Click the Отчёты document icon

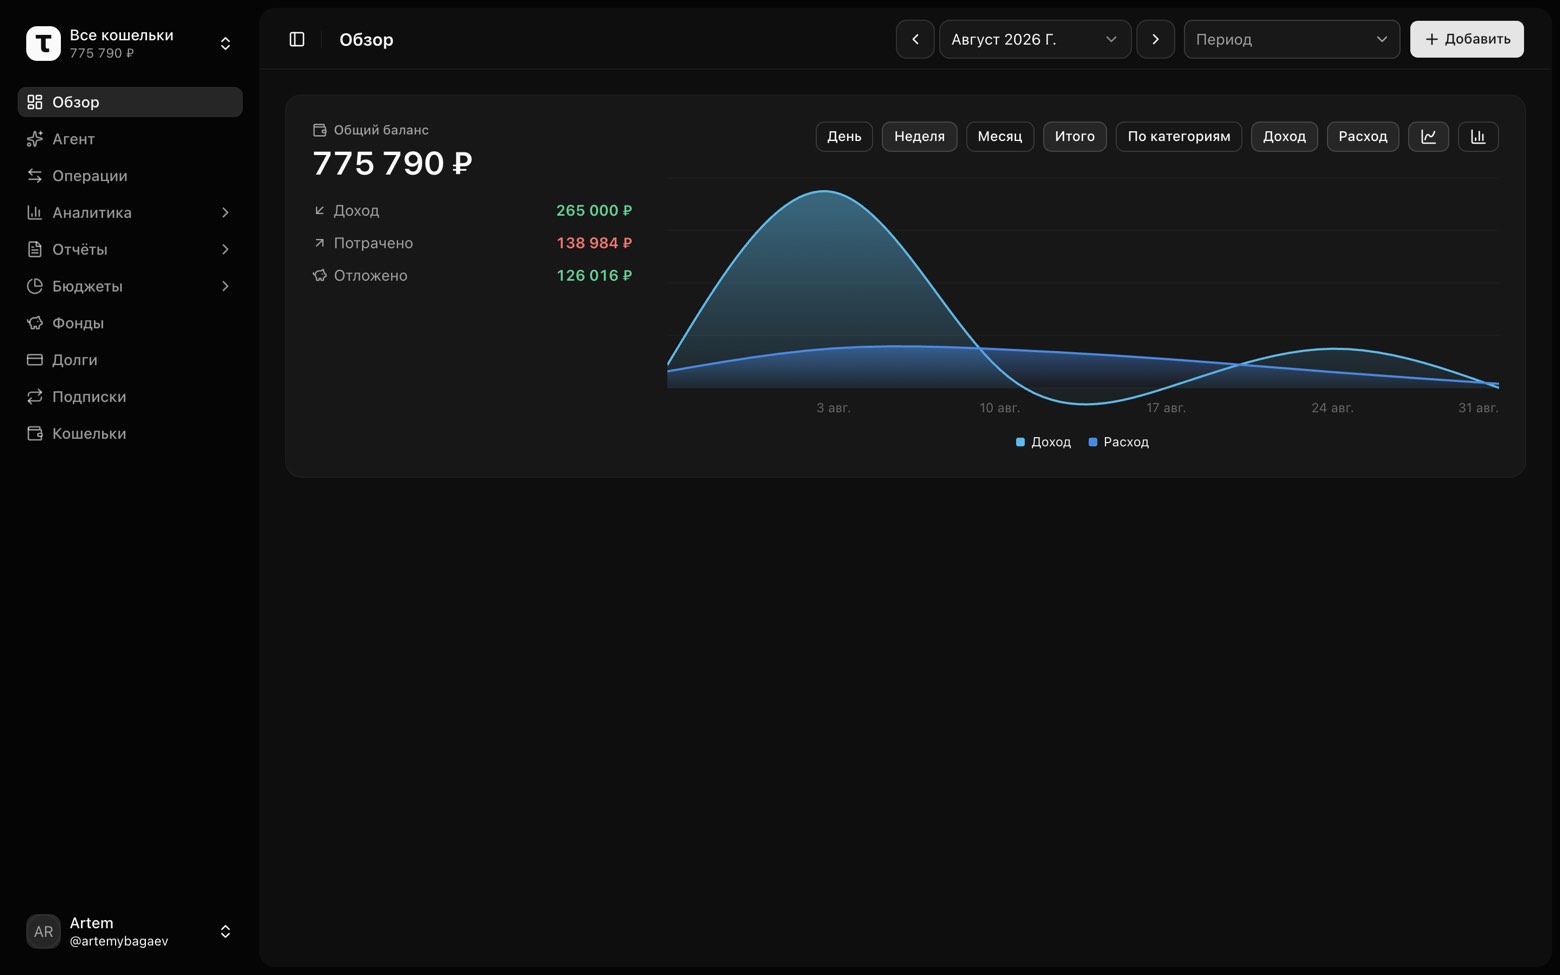35,249
